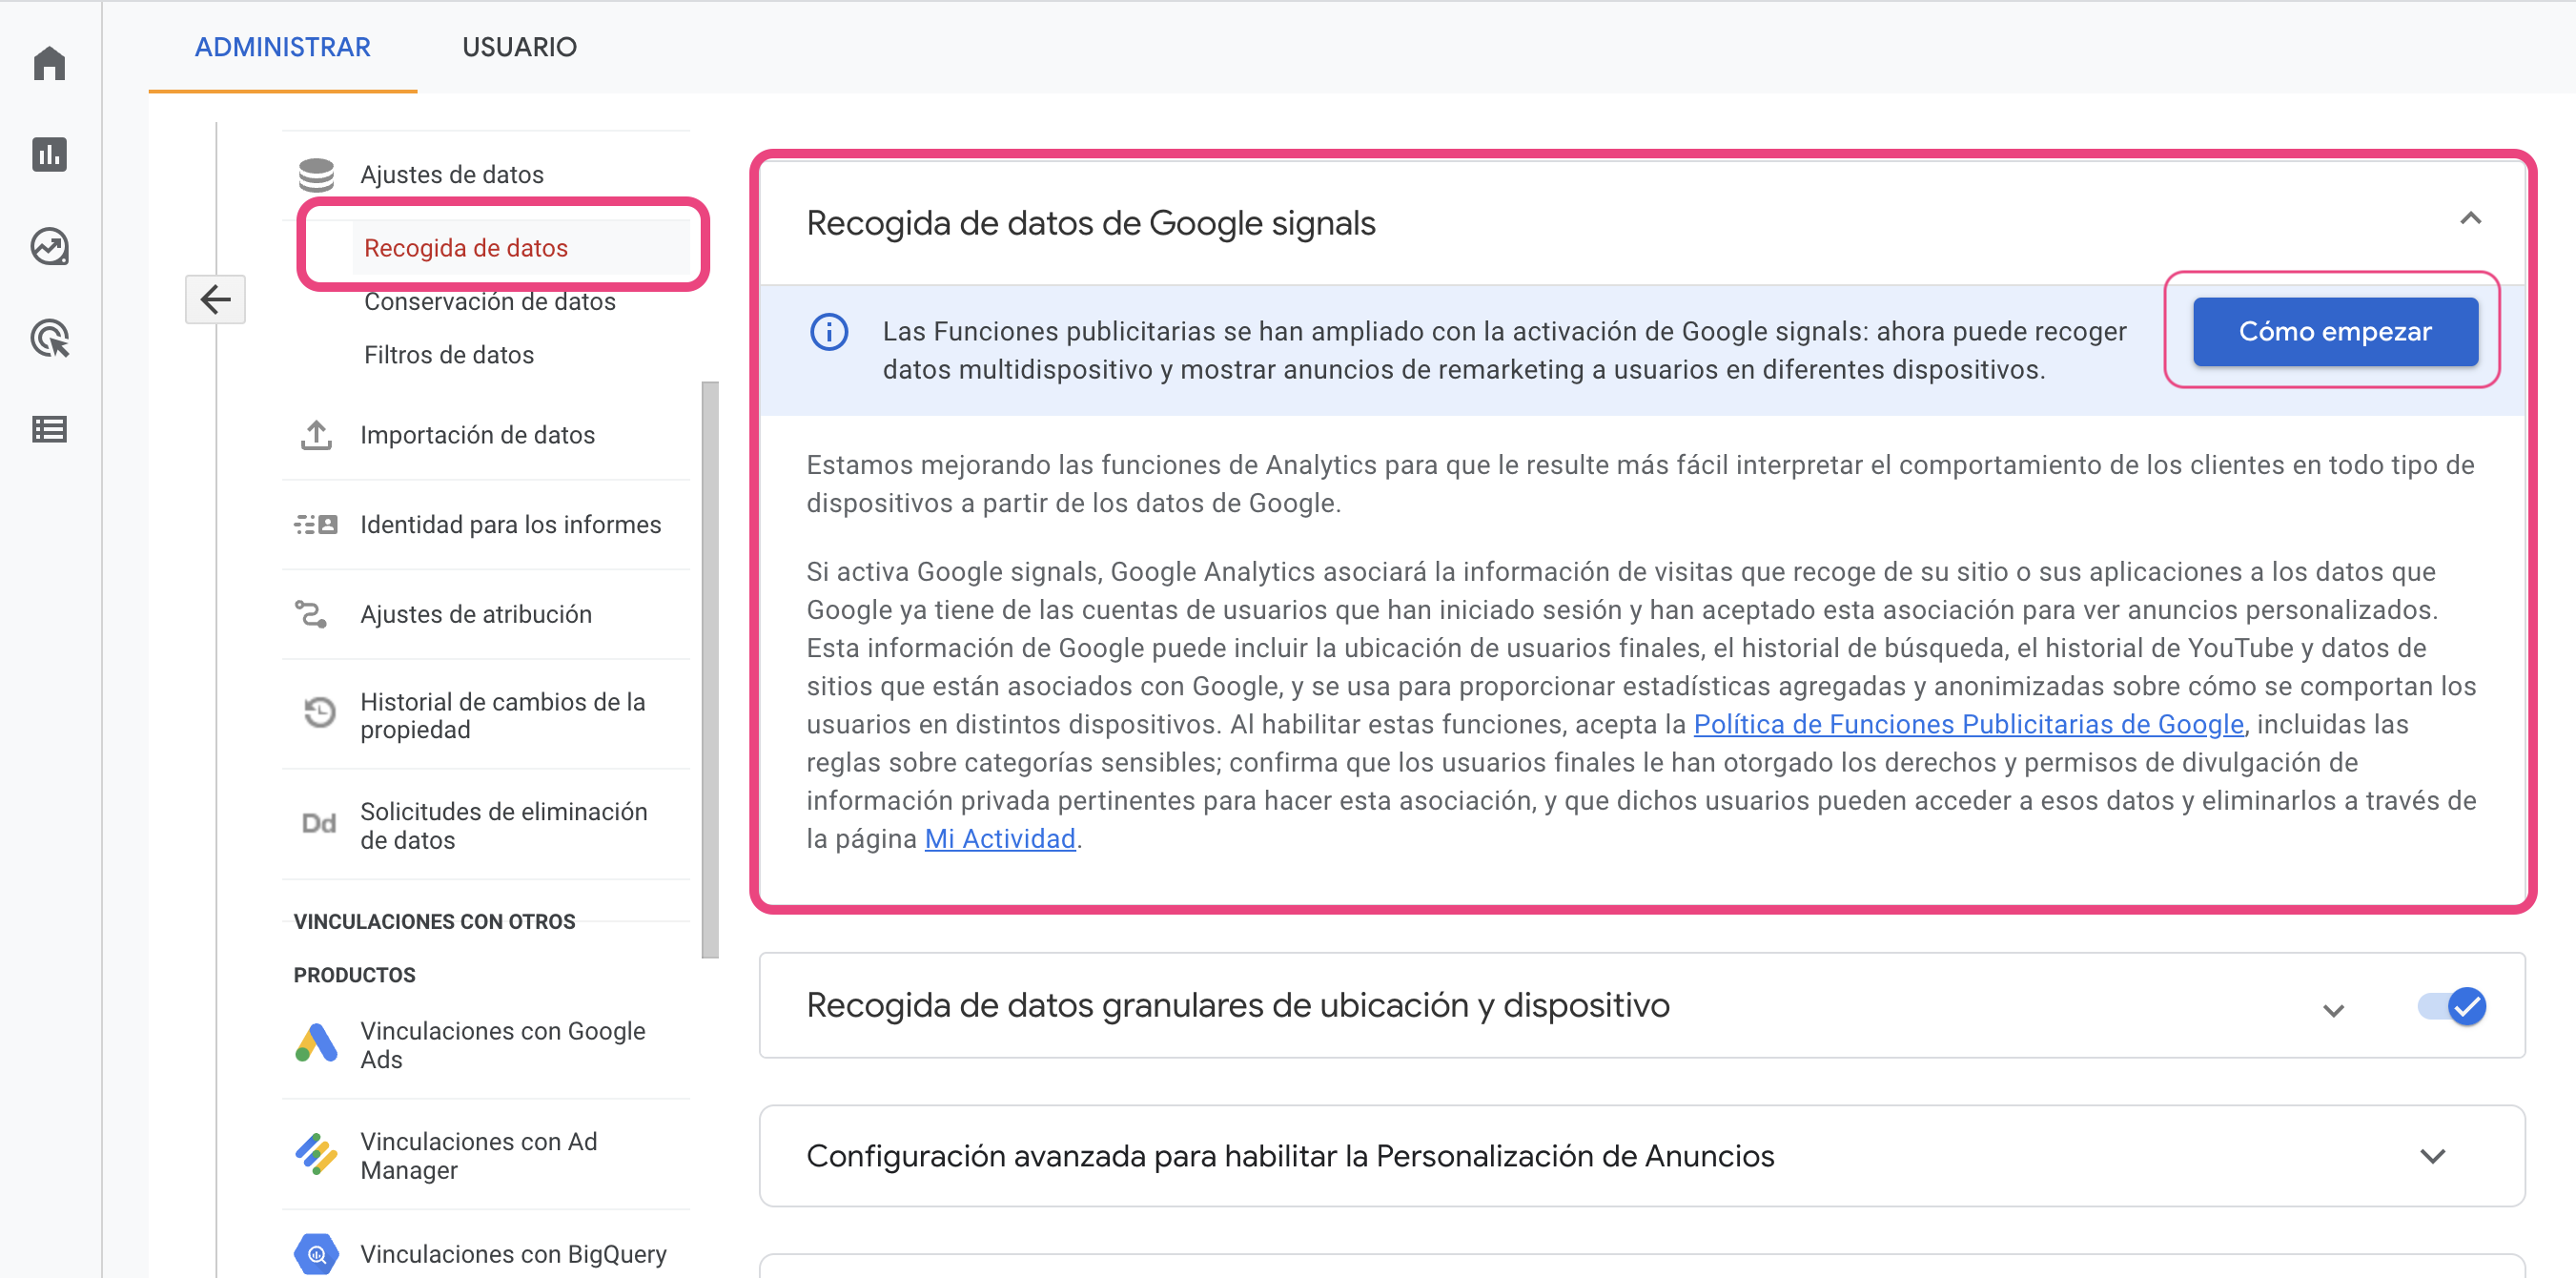Click the Cómo empezar button
The image size is (2576, 1278).
pos(2334,331)
